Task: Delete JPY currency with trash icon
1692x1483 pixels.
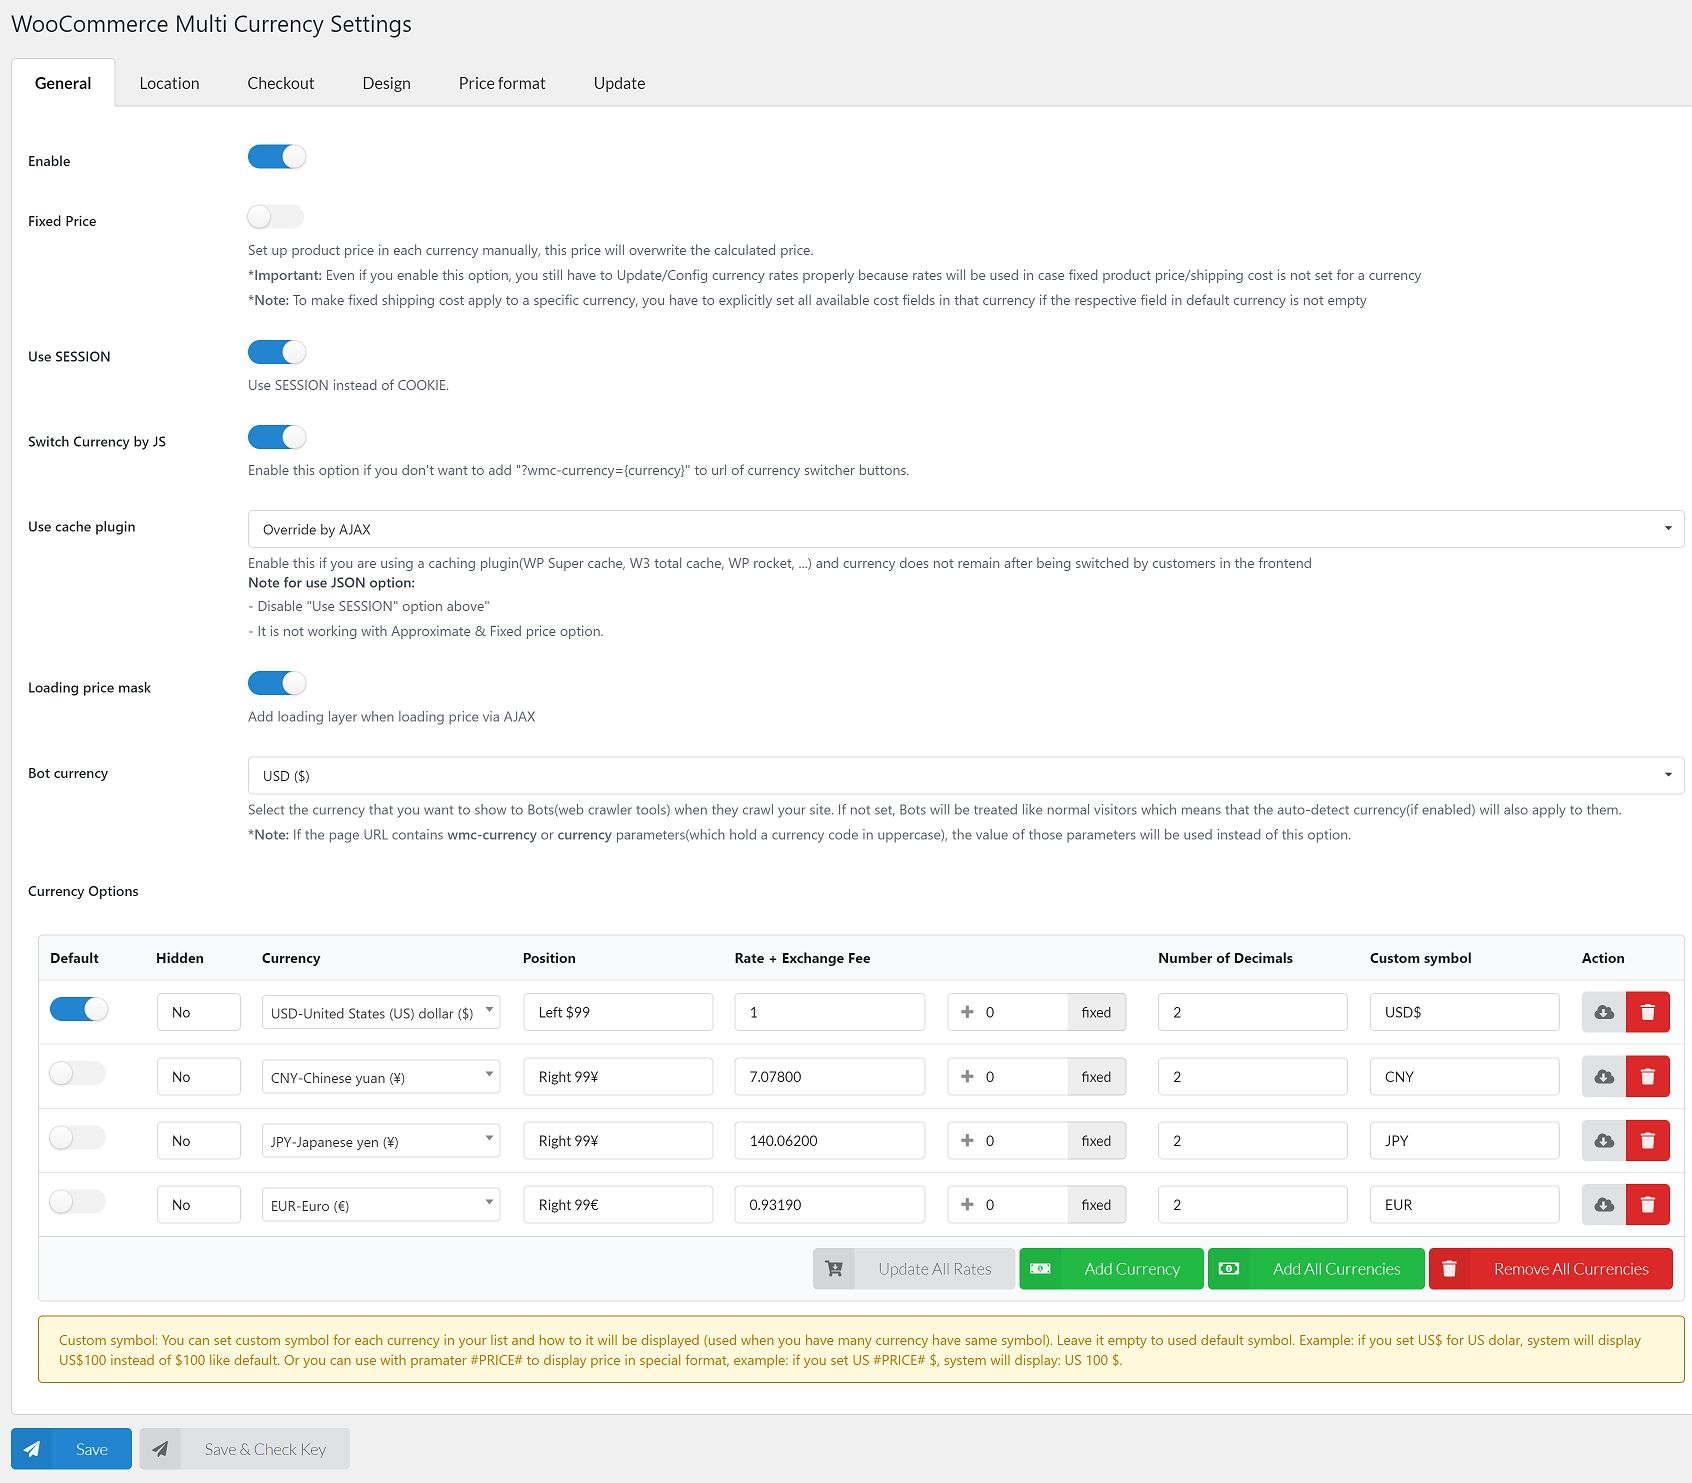Action: (x=1648, y=1140)
